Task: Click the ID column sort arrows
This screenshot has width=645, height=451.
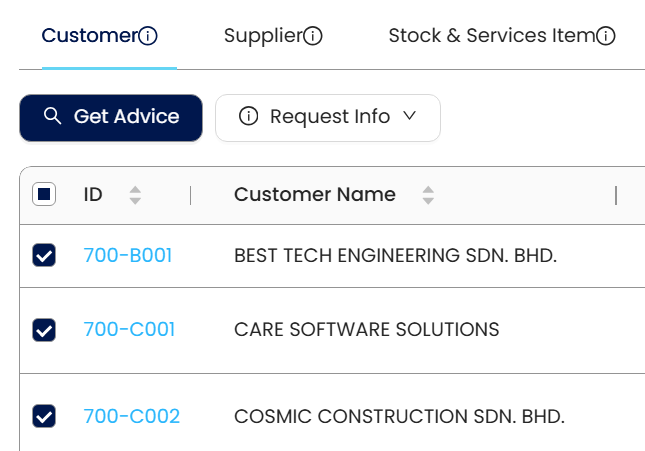Action: click(135, 195)
